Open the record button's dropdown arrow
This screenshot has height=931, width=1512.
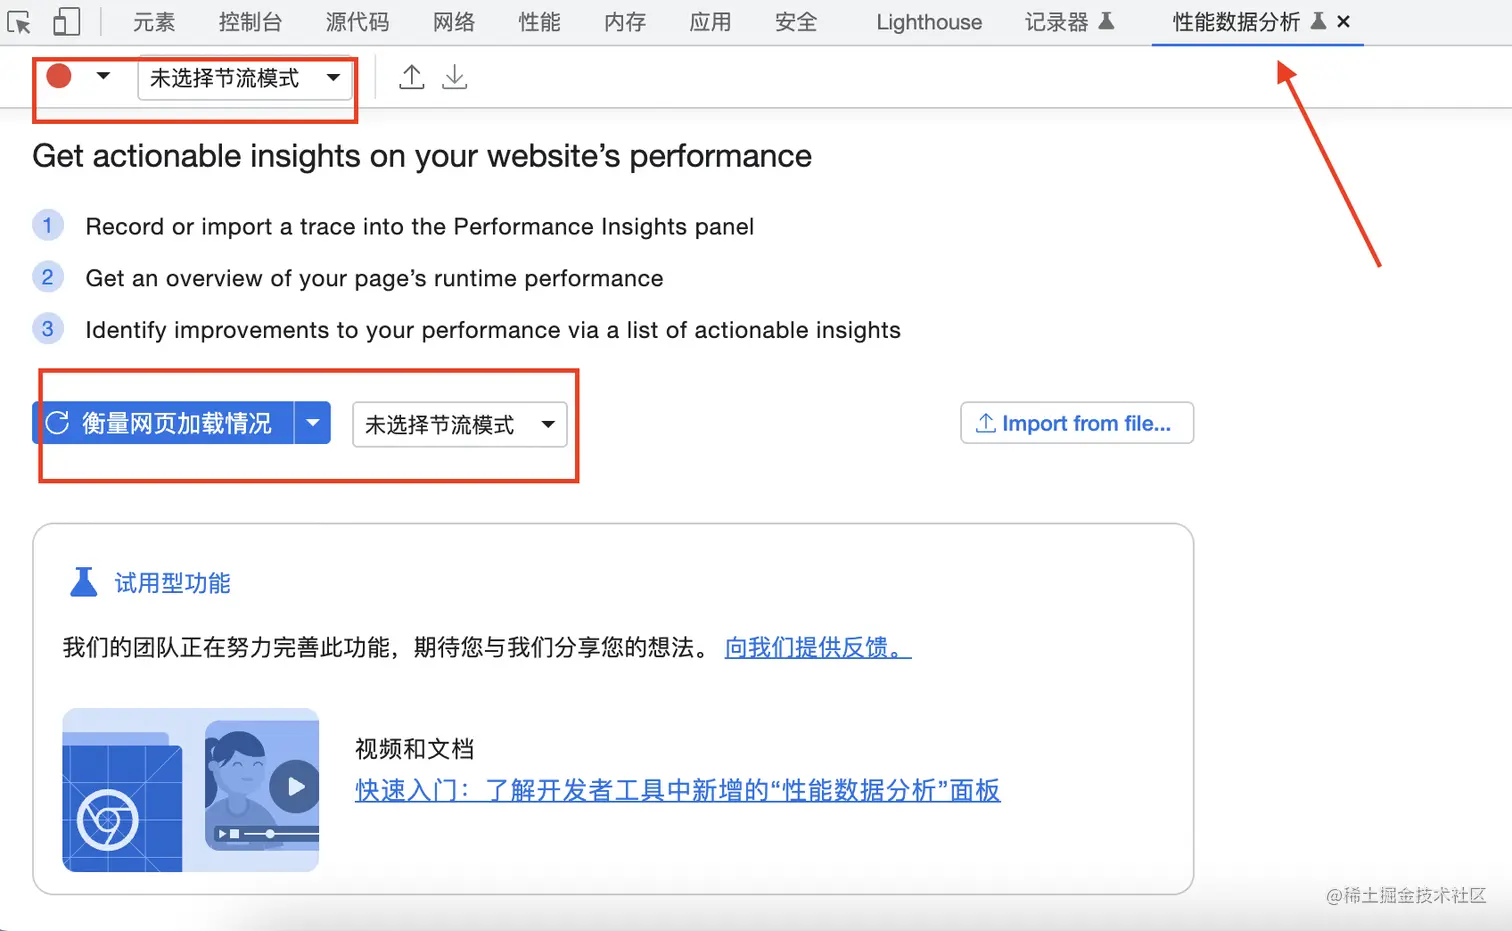(x=103, y=75)
